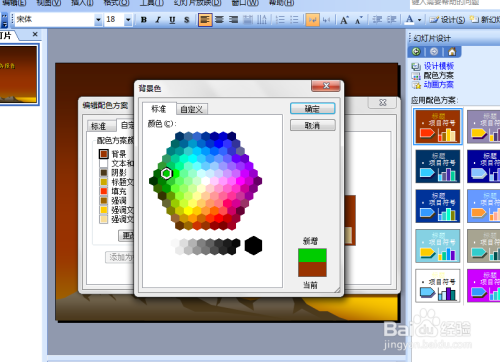Apply distributed text alignment

point(248,20)
